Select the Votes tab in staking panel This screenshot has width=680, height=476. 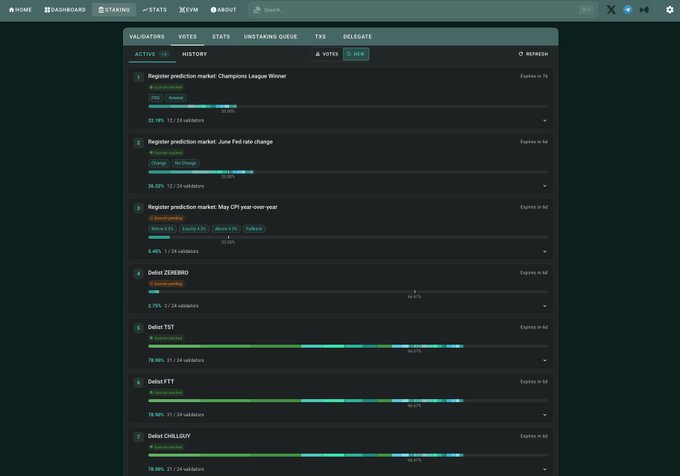click(x=187, y=37)
